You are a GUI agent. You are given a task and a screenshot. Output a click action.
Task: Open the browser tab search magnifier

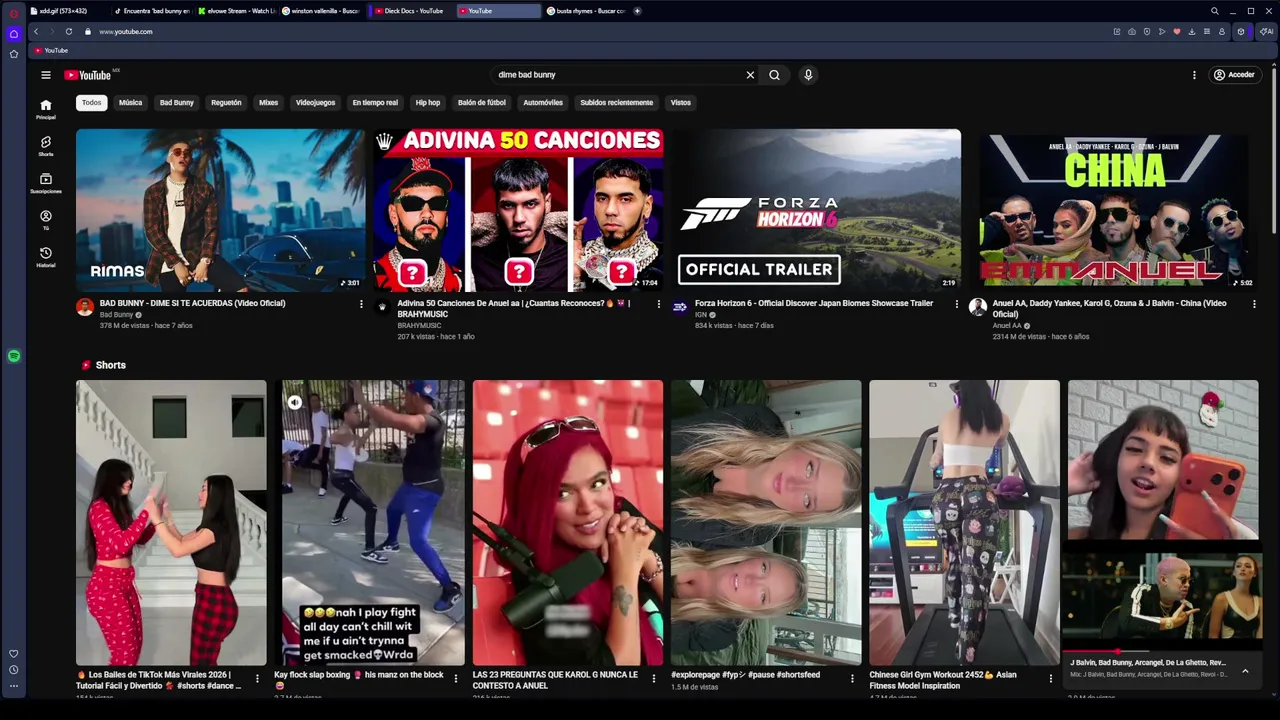[x=1214, y=11]
